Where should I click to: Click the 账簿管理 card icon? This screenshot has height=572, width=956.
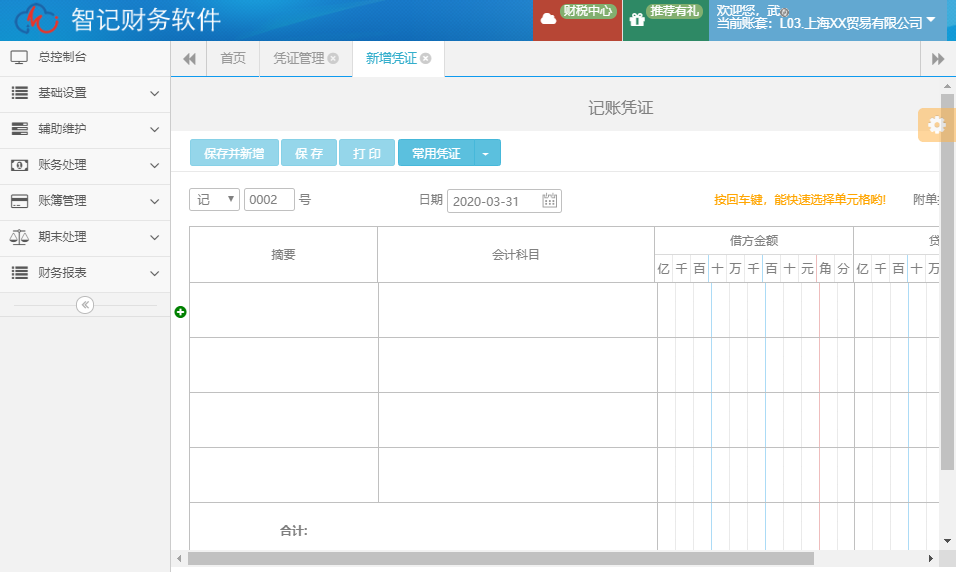click(20, 201)
